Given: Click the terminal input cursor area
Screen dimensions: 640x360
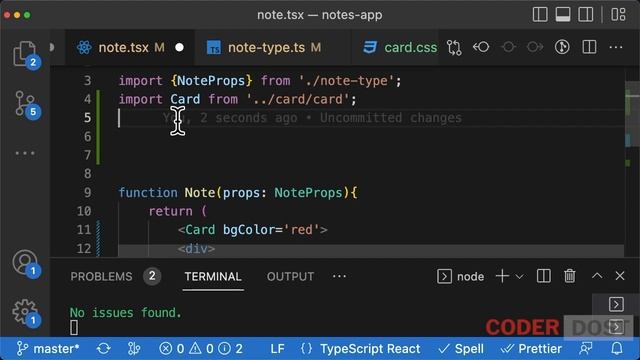Looking at the screenshot, I should point(74,328).
